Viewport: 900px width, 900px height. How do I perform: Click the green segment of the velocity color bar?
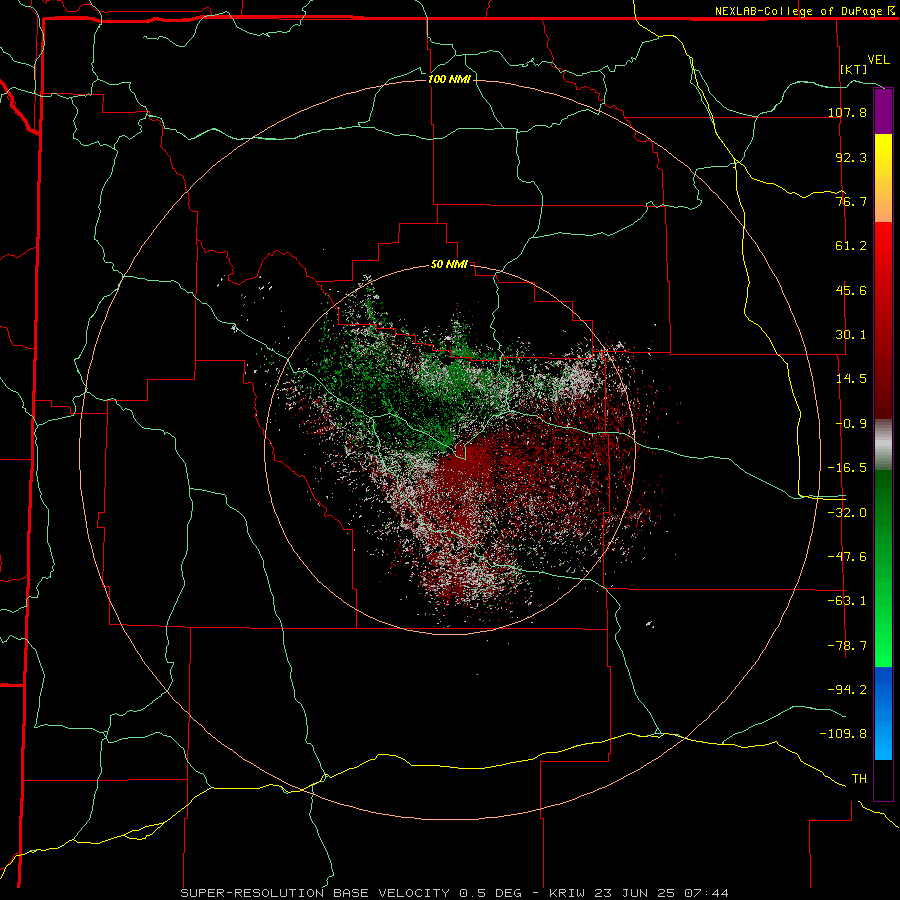883,568
